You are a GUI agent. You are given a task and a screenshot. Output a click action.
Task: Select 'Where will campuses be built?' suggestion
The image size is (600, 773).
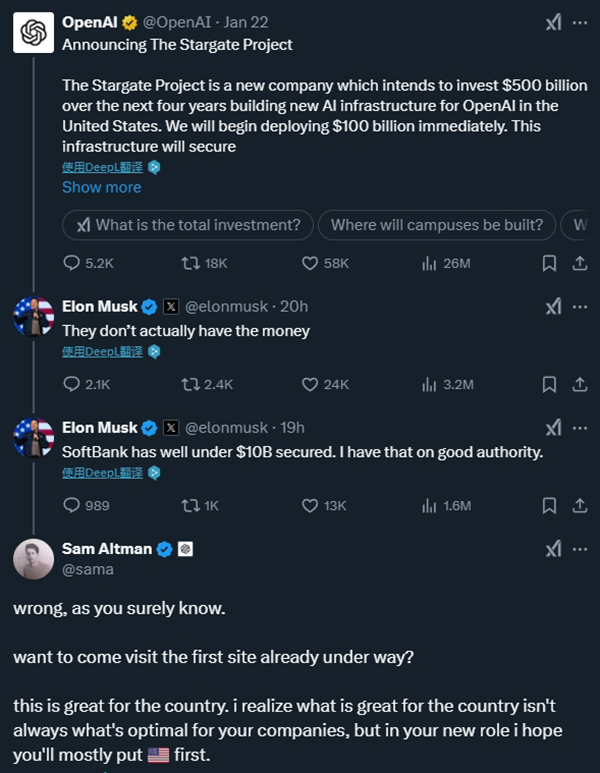pos(437,225)
